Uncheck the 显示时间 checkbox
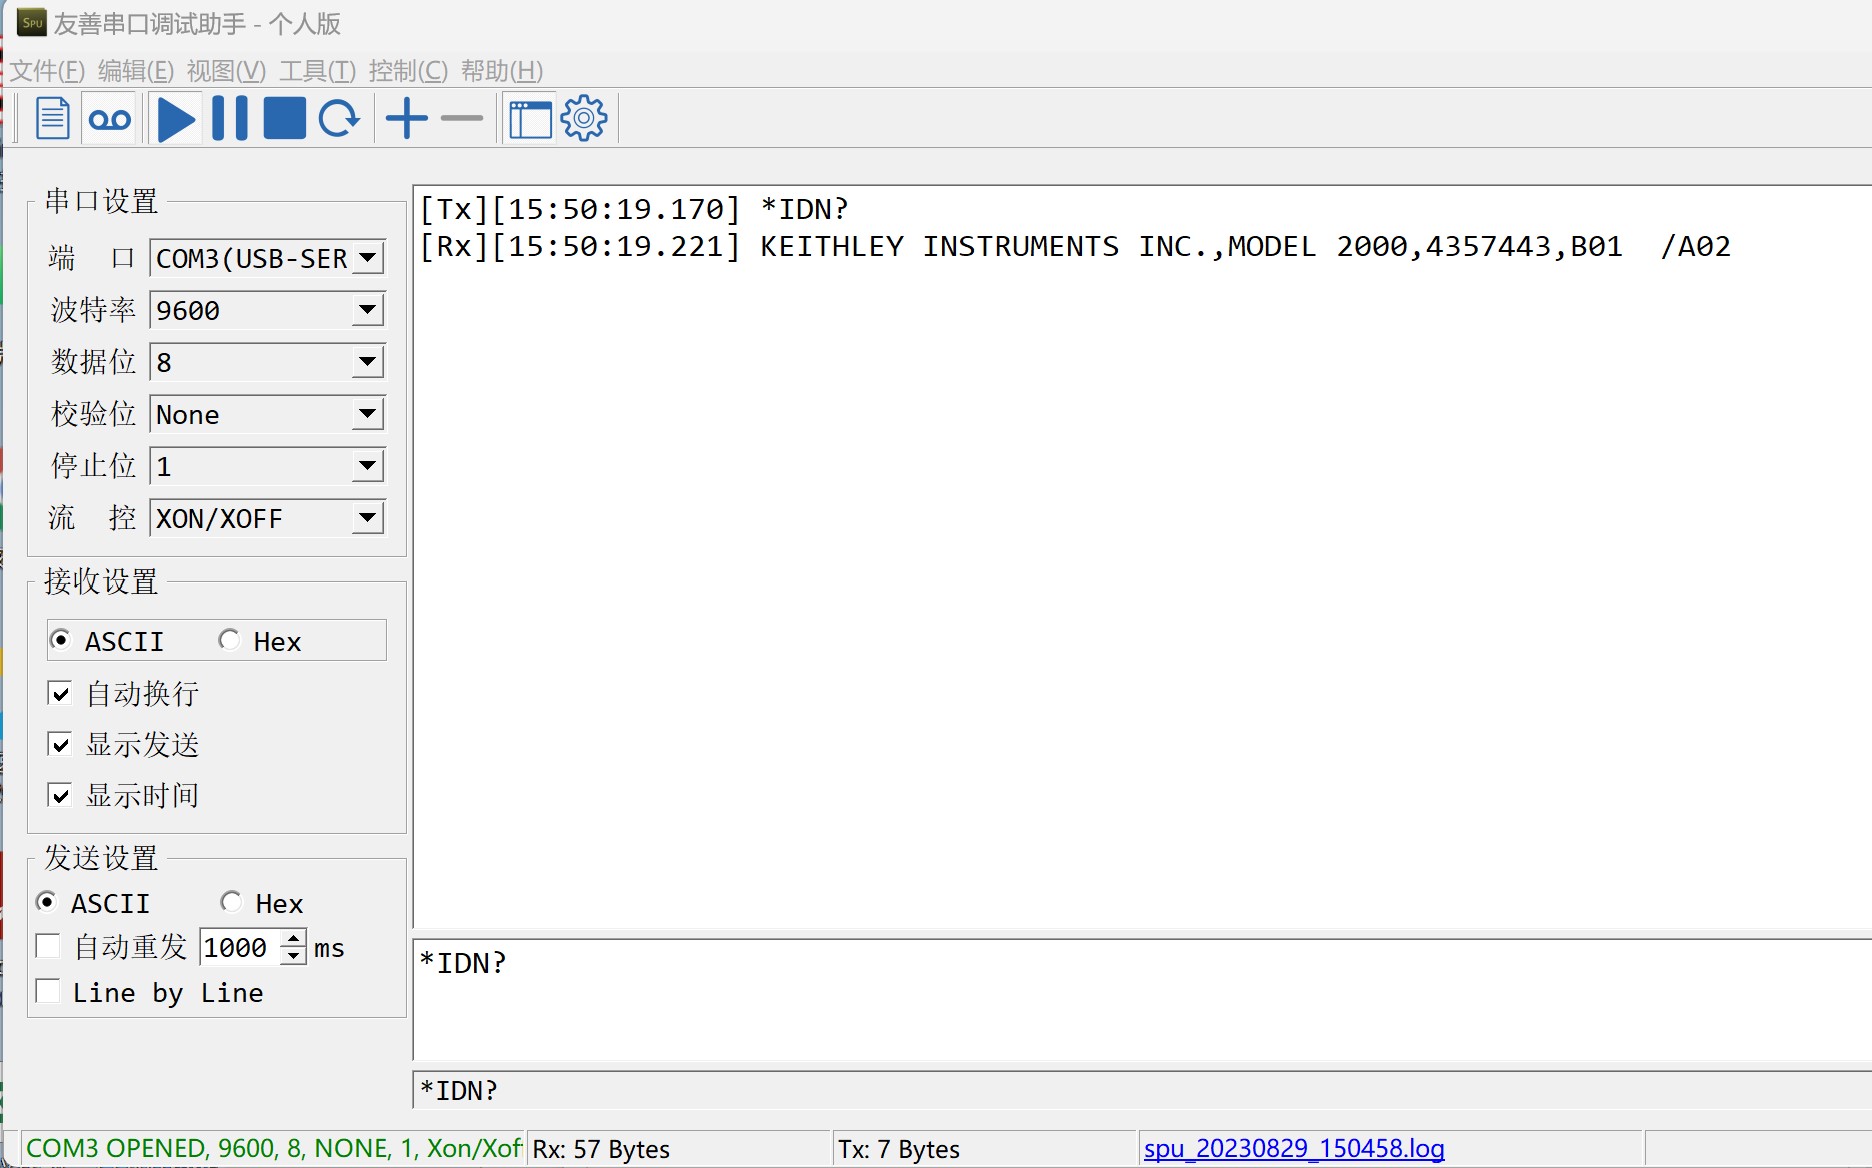The image size is (1872, 1168). point(60,795)
